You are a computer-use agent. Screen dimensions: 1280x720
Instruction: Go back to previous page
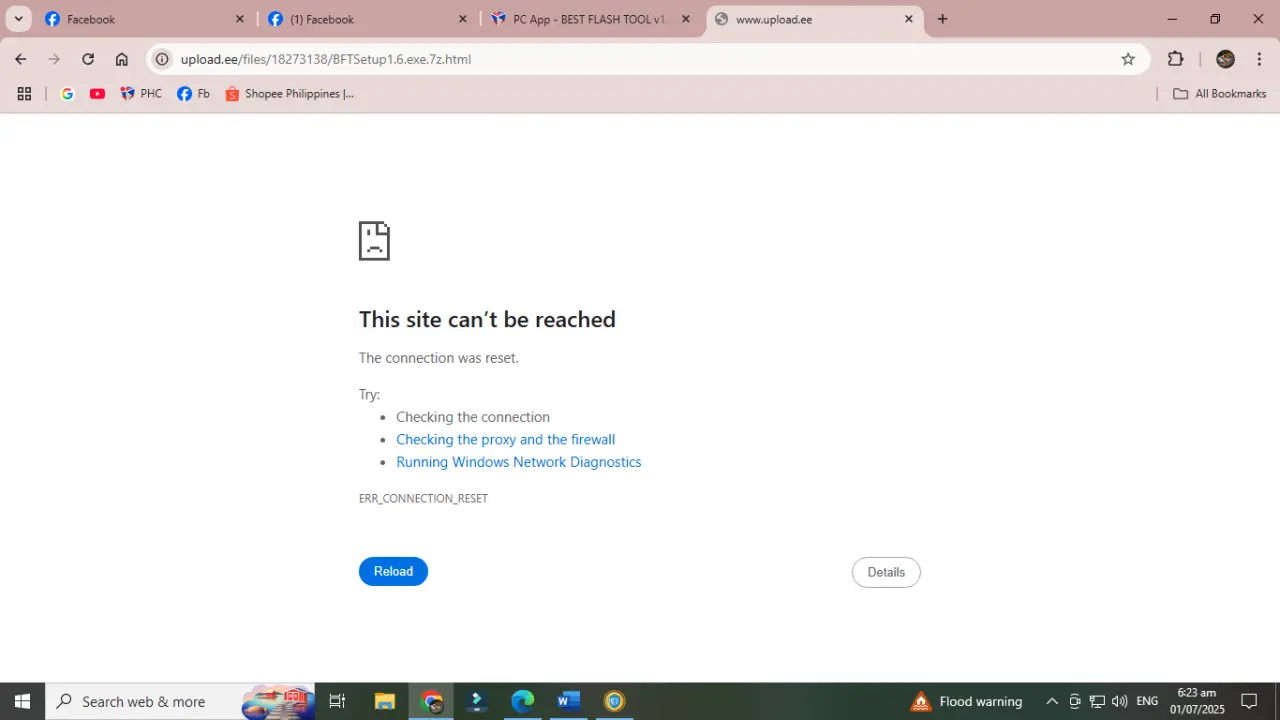click(21, 59)
